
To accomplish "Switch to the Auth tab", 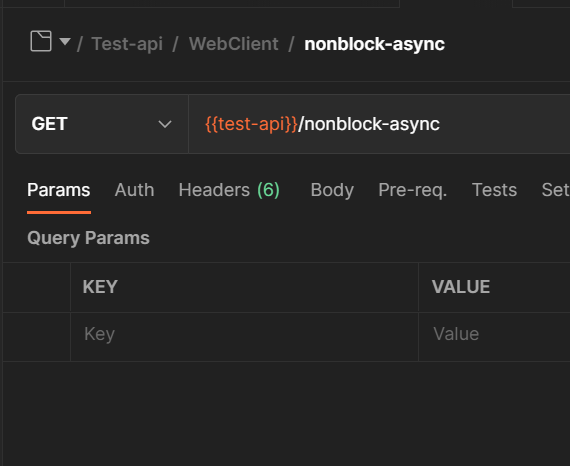I will tap(135, 190).
